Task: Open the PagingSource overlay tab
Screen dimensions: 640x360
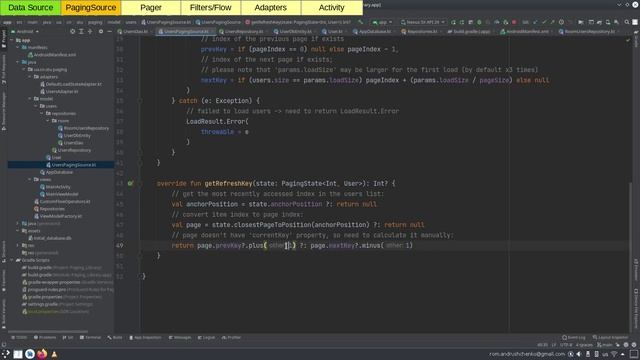Action: pos(91,7)
